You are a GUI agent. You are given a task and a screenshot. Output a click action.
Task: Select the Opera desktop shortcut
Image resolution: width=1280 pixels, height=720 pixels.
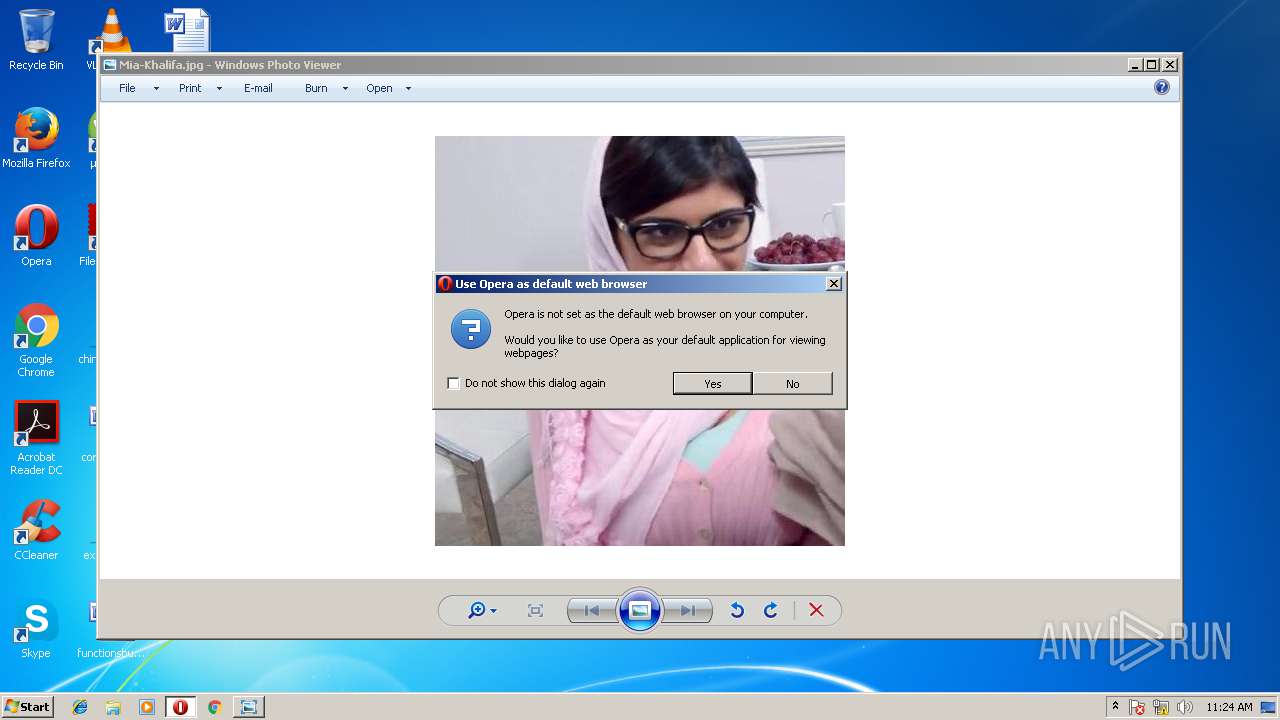pyautogui.click(x=36, y=236)
